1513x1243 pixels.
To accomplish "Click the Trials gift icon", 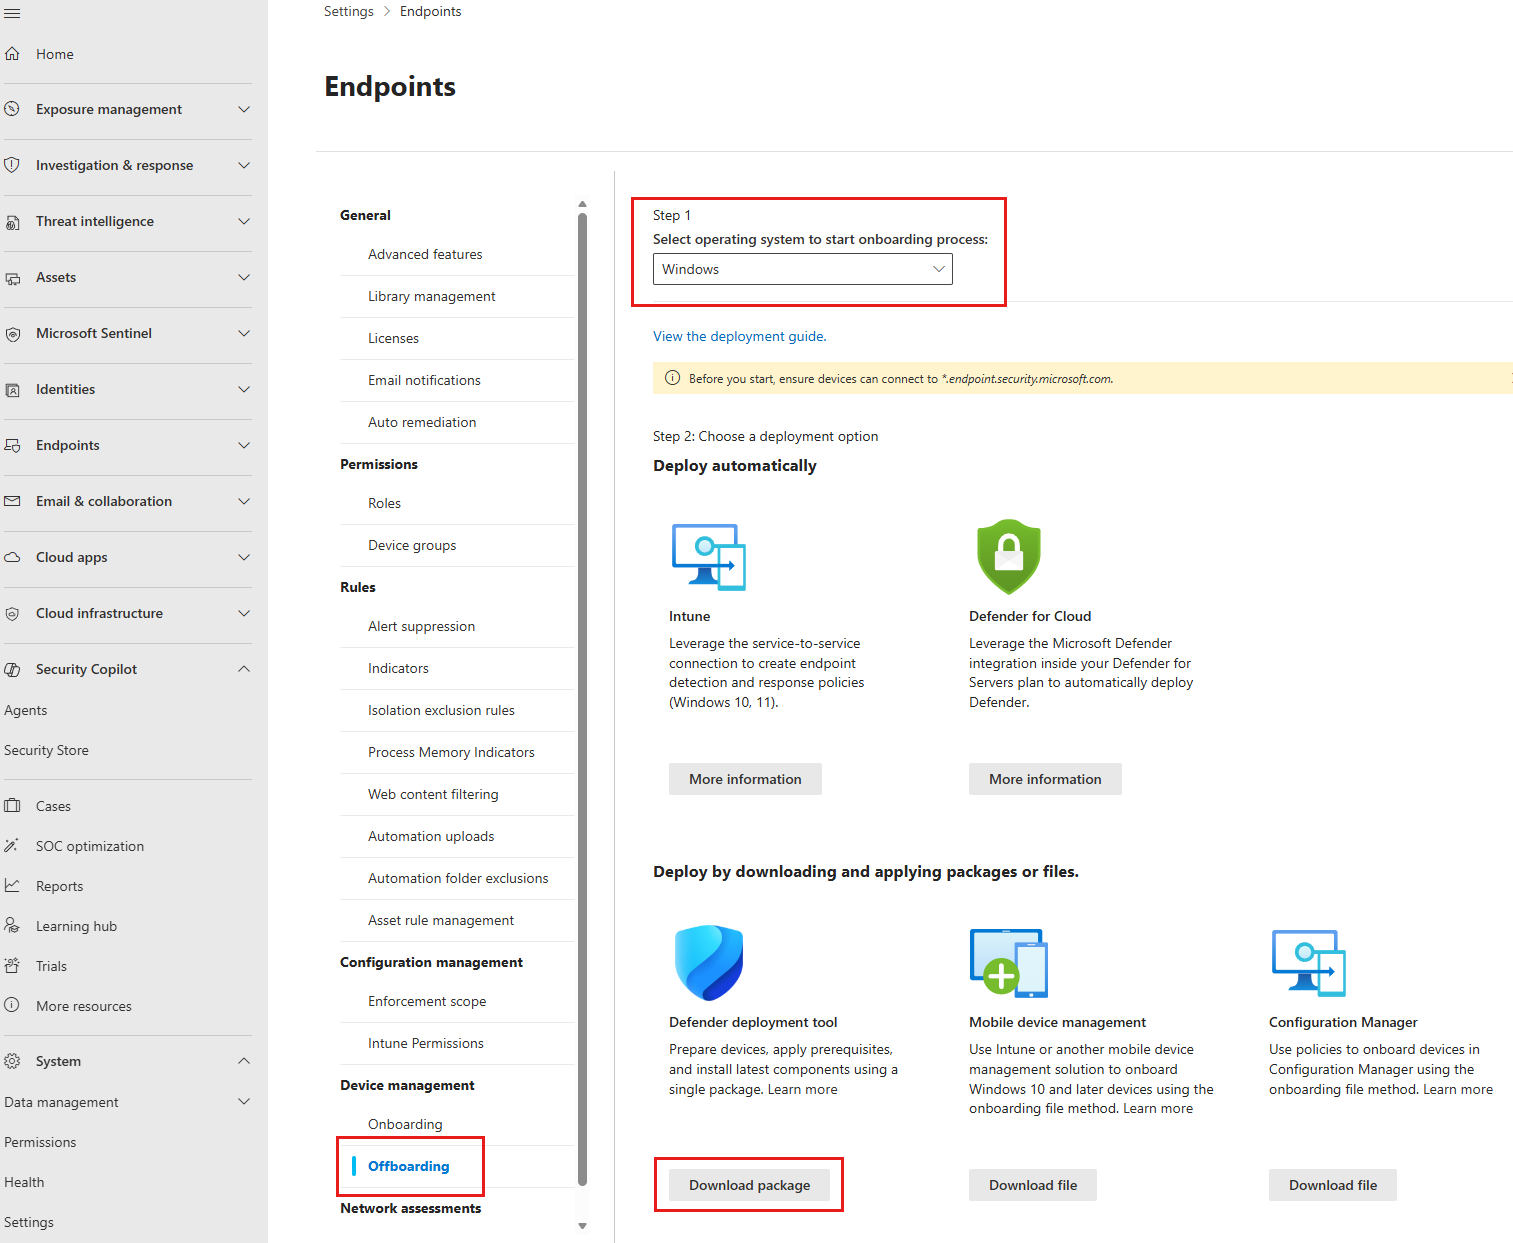I will (12, 966).
